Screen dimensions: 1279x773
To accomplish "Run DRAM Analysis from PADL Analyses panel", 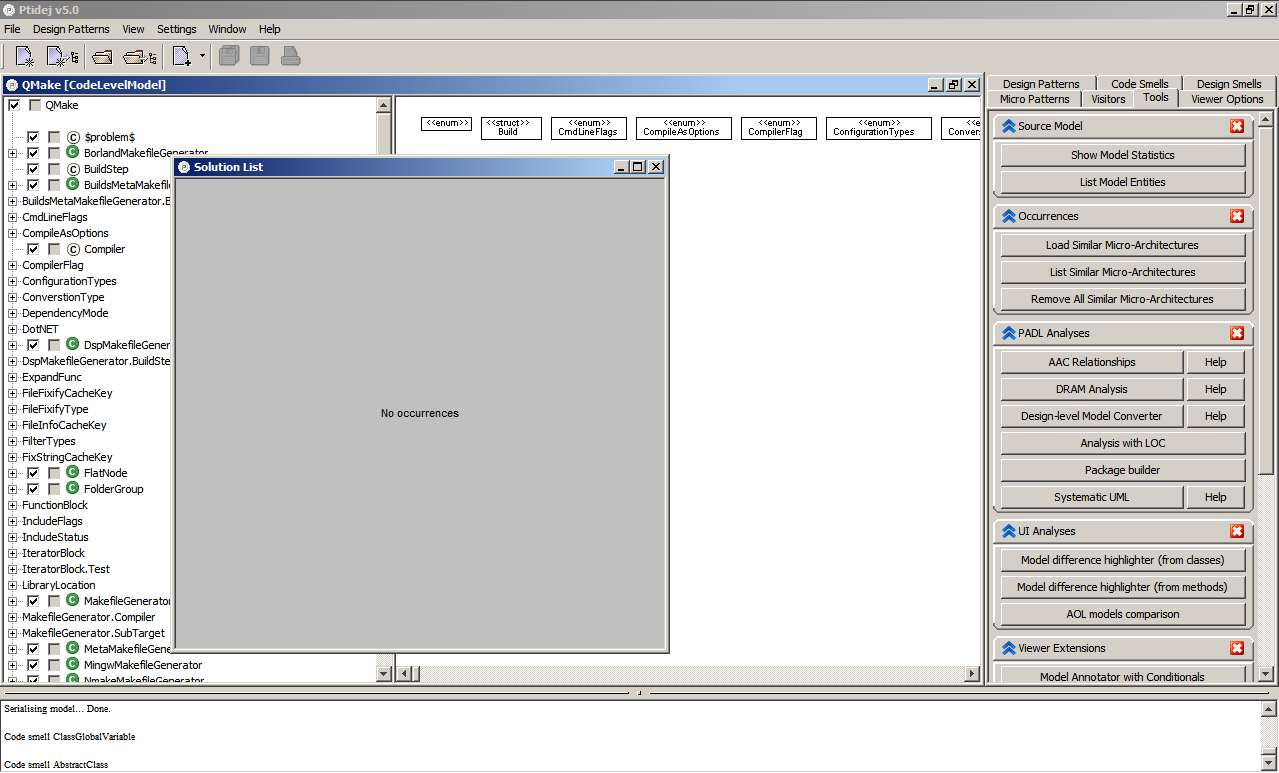I will point(1091,388).
